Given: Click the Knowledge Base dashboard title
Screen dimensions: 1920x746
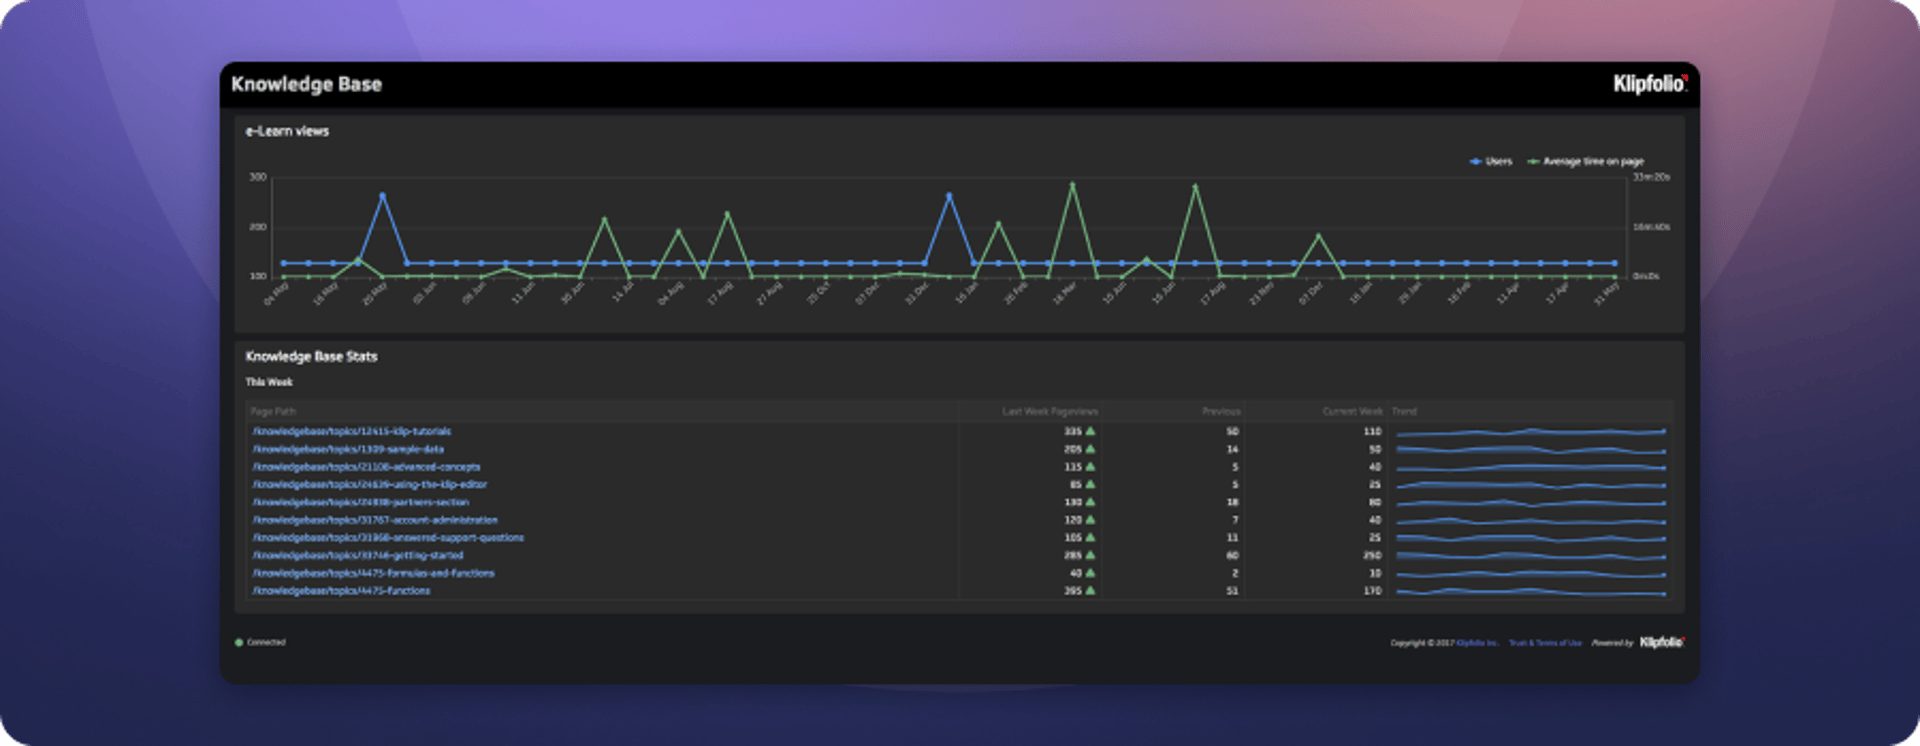Looking at the screenshot, I should (306, 84).
